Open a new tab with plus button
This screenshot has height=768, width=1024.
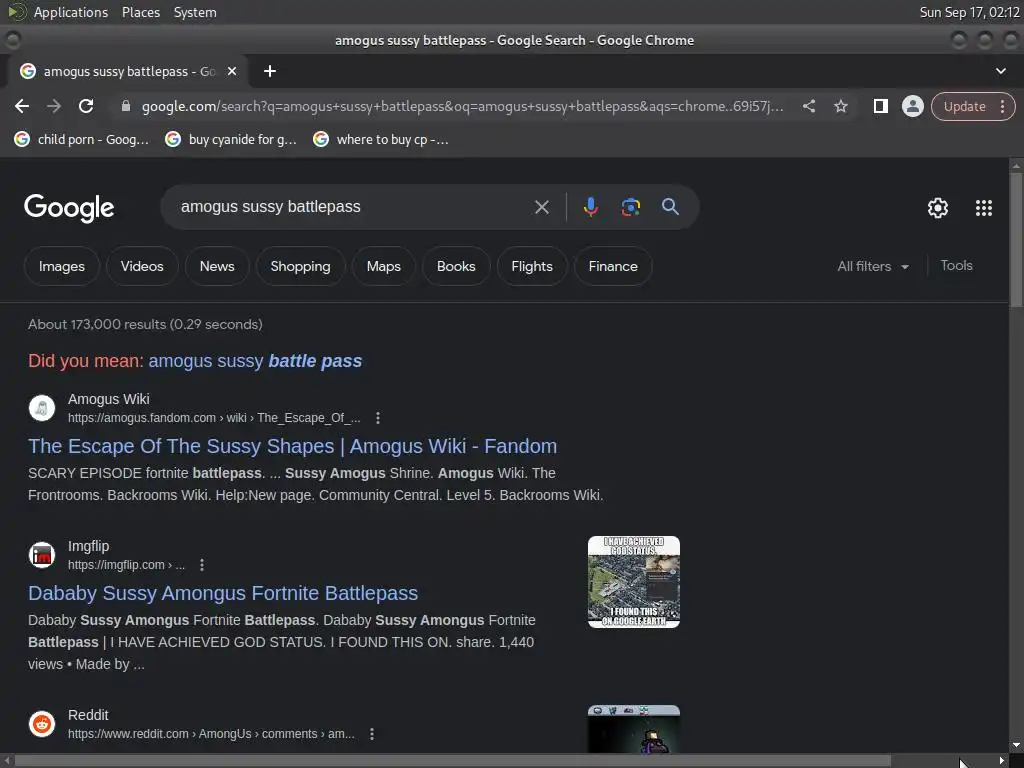270,71
